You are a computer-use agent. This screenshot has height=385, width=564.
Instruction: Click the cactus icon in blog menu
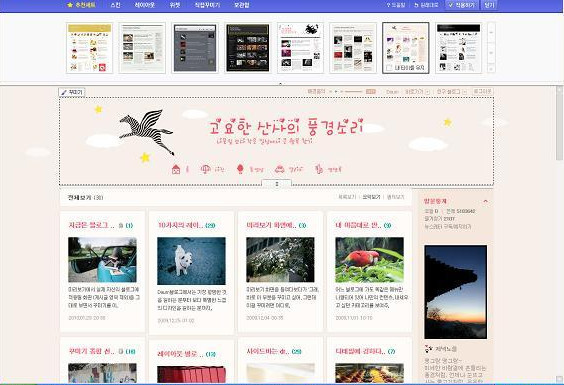click(x=319, y=169)
